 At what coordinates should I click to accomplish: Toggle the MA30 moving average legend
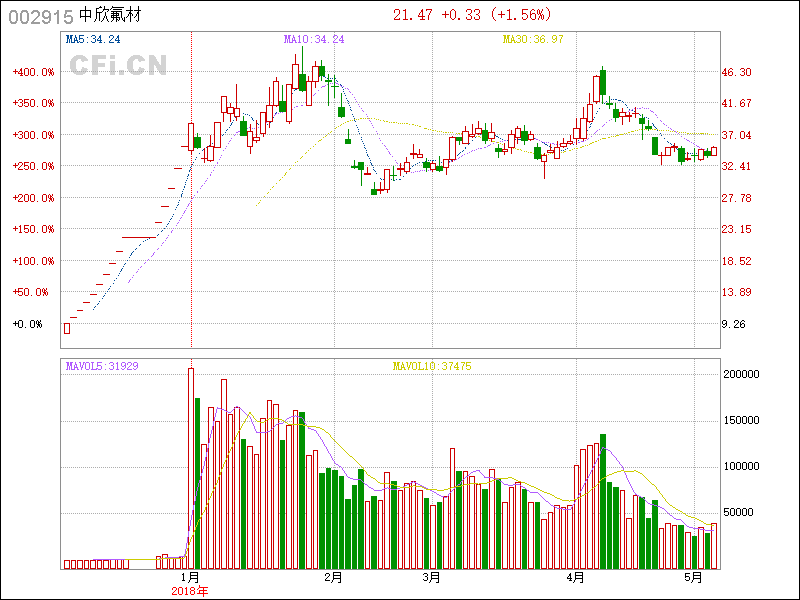tap(533, 39)
